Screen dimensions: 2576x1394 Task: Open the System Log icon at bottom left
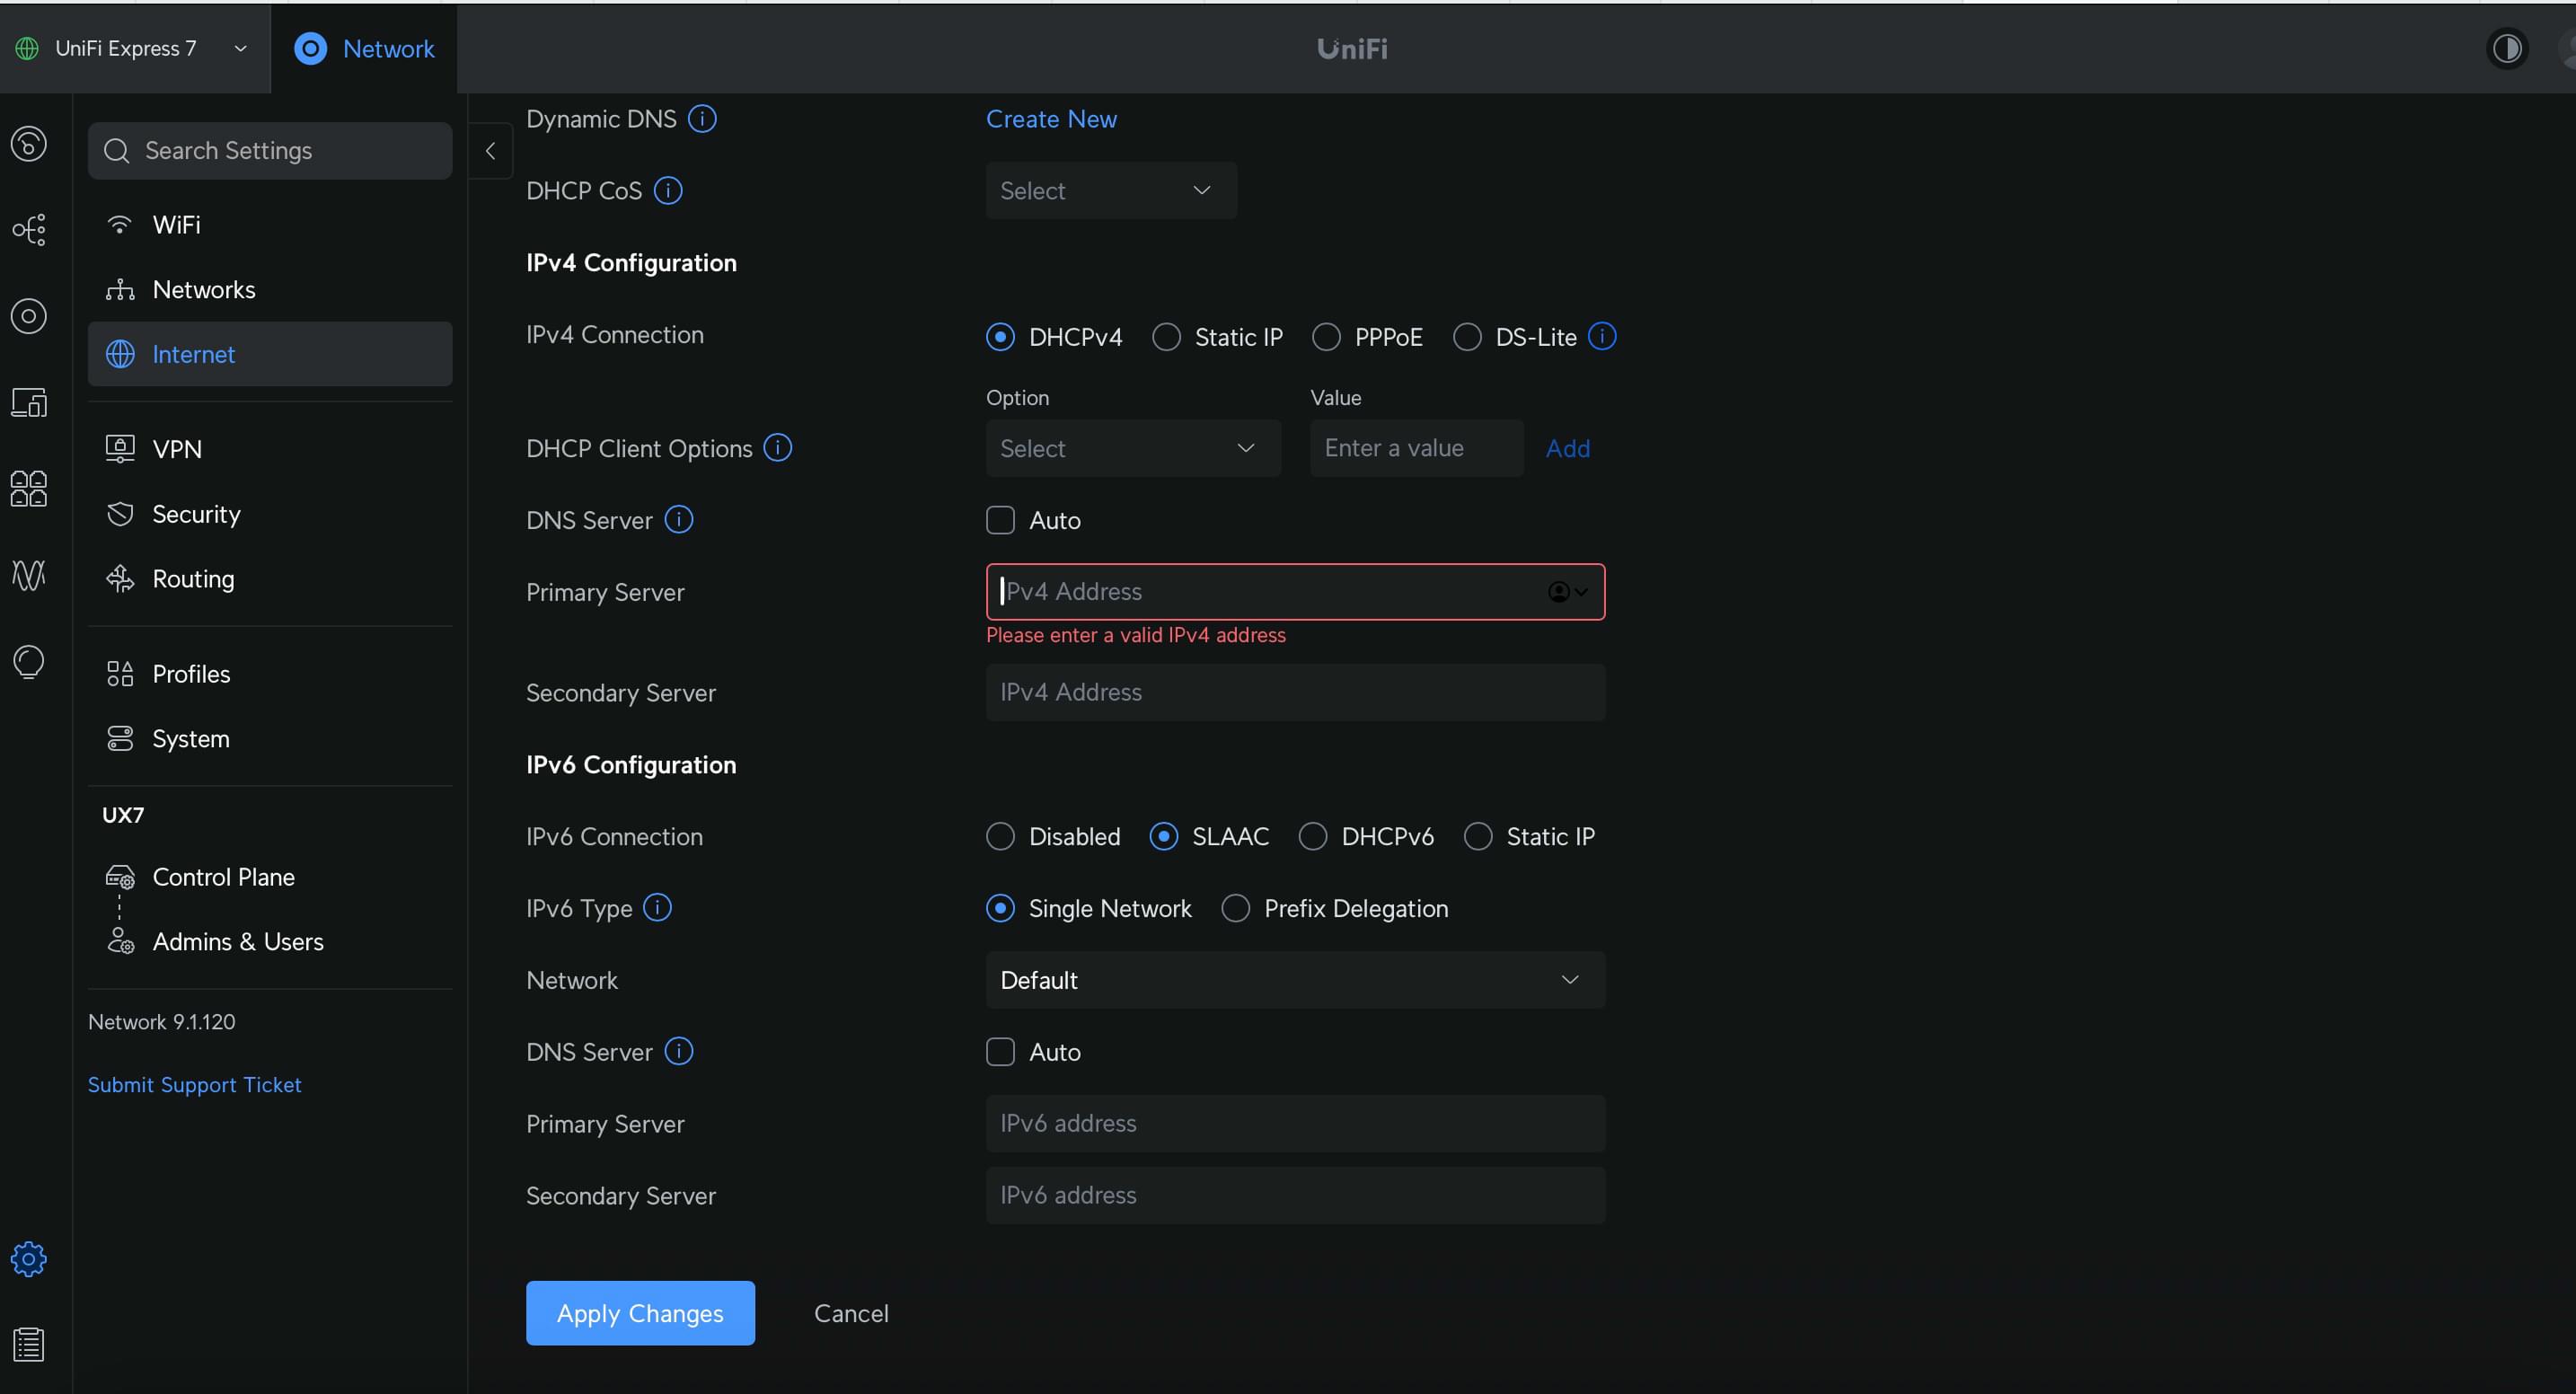tap(29, 1345)
